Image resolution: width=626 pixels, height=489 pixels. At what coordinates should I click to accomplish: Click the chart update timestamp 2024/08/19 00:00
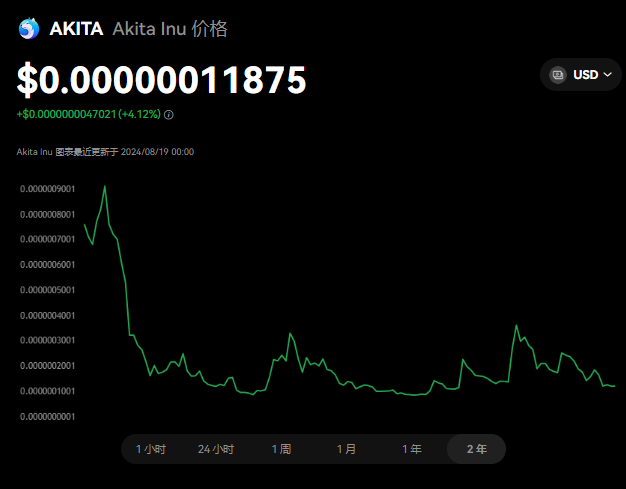pyautogui.click(x=157, y=152)
